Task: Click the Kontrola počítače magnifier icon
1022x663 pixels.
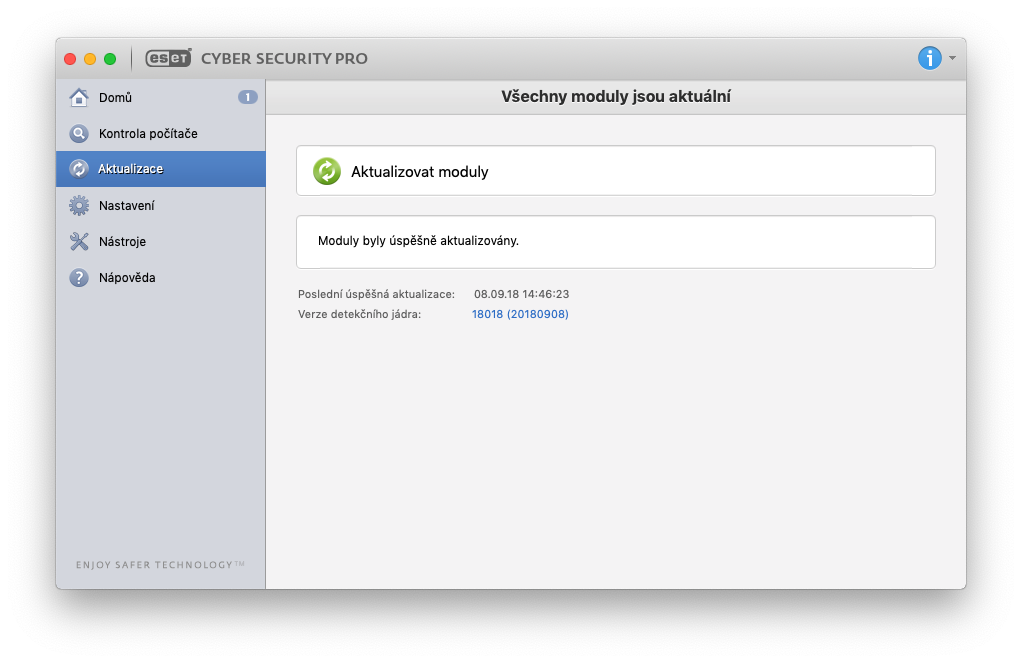Action: click(x=79, y=133)
